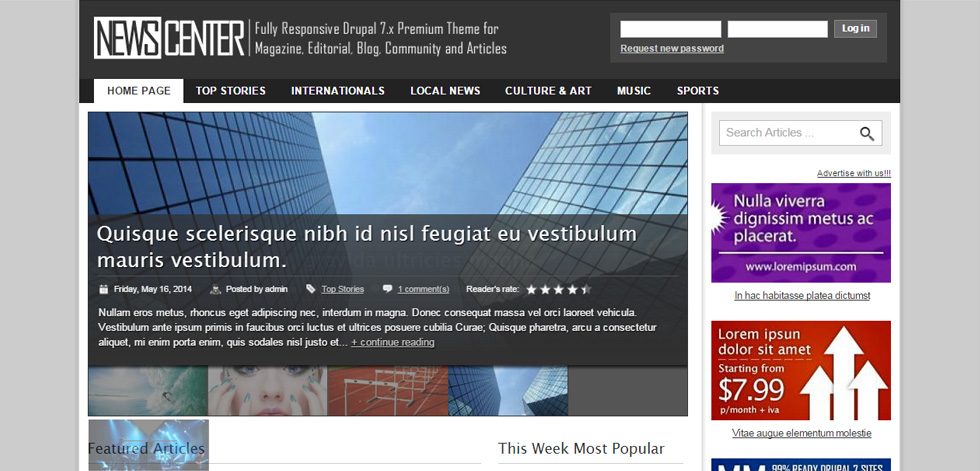The image size is (980, 471).
Task: Open CULTURE & ART section
Action: [548, 91]
